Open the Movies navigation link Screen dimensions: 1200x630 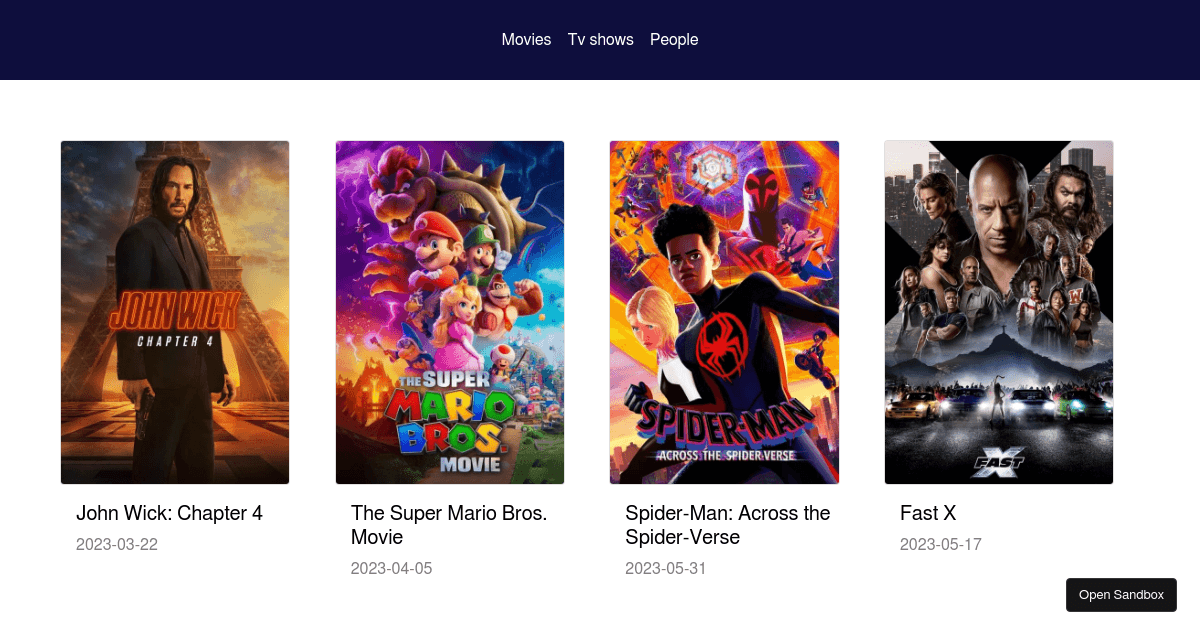pyautogui.click(x=526, y=40)
